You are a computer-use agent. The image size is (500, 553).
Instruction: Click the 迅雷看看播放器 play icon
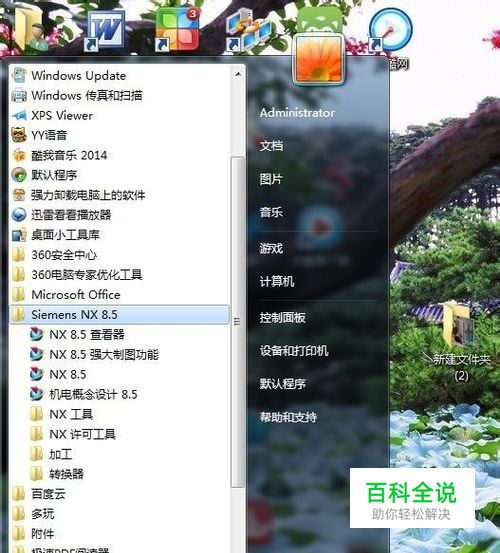tap(19, 215)
